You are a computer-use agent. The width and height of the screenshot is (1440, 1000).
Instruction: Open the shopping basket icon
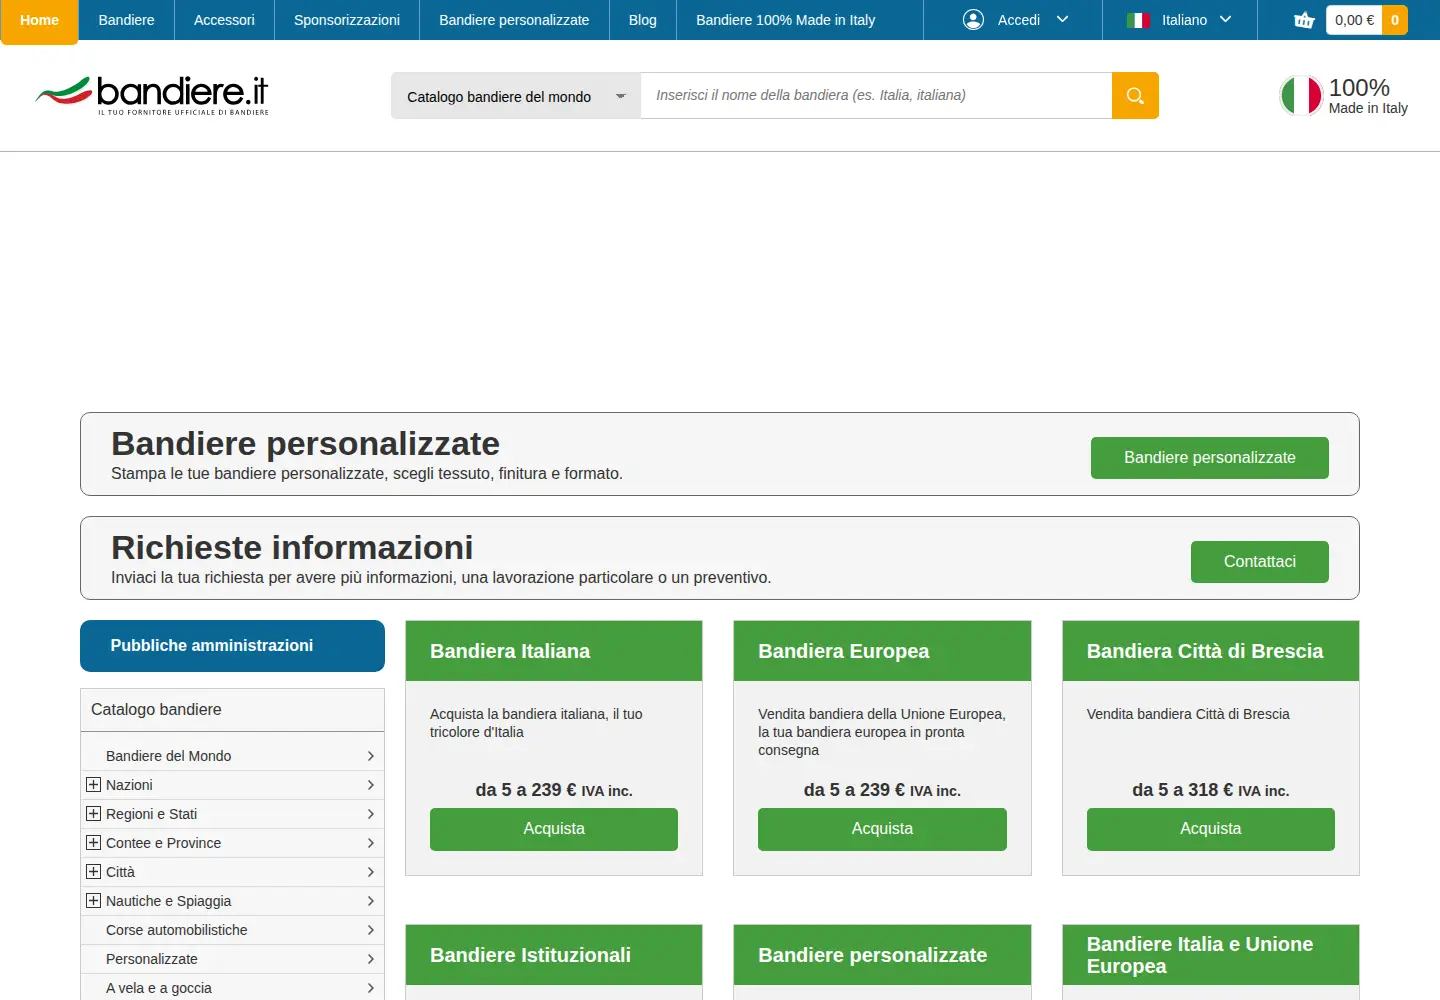(1304, 20)
